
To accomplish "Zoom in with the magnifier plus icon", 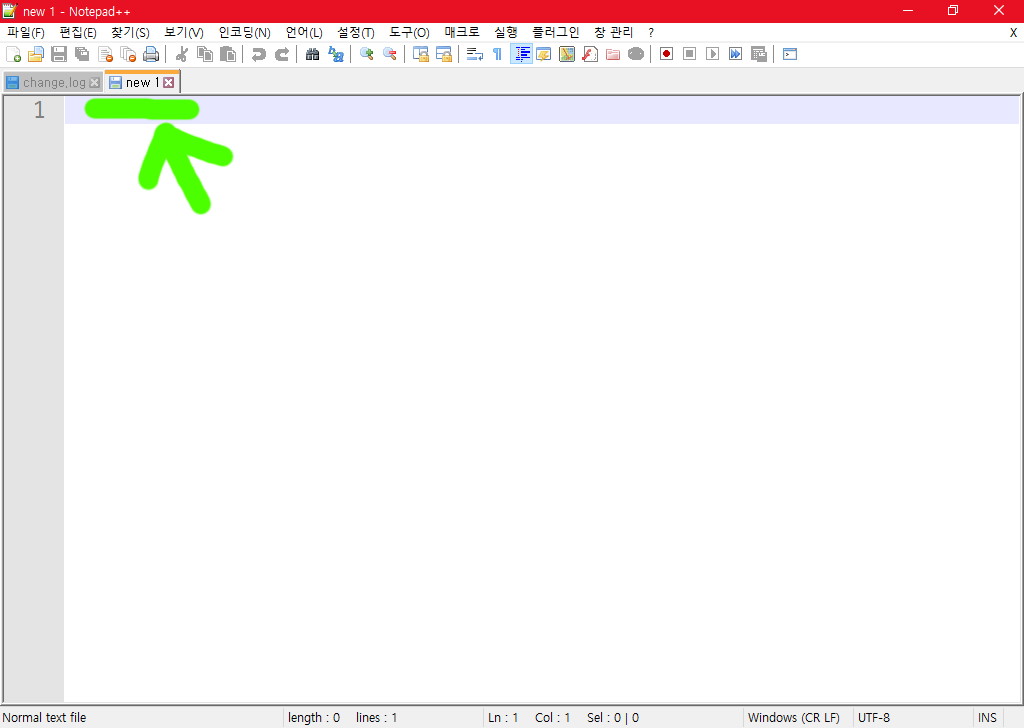I will (366, 54).
